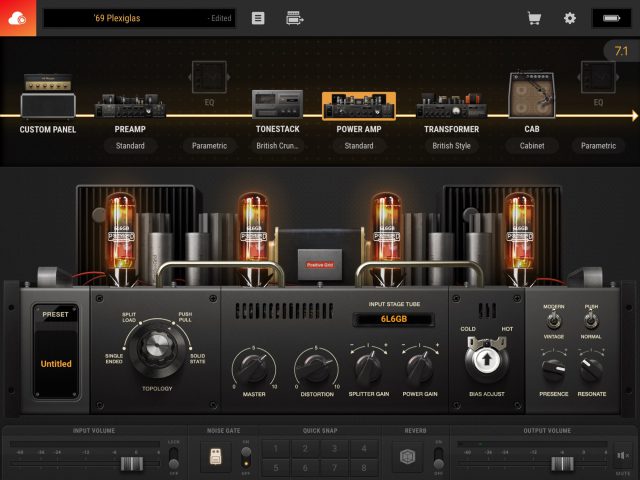Click the Input Volume slider handle
The image size is (640, 480).
132,464
